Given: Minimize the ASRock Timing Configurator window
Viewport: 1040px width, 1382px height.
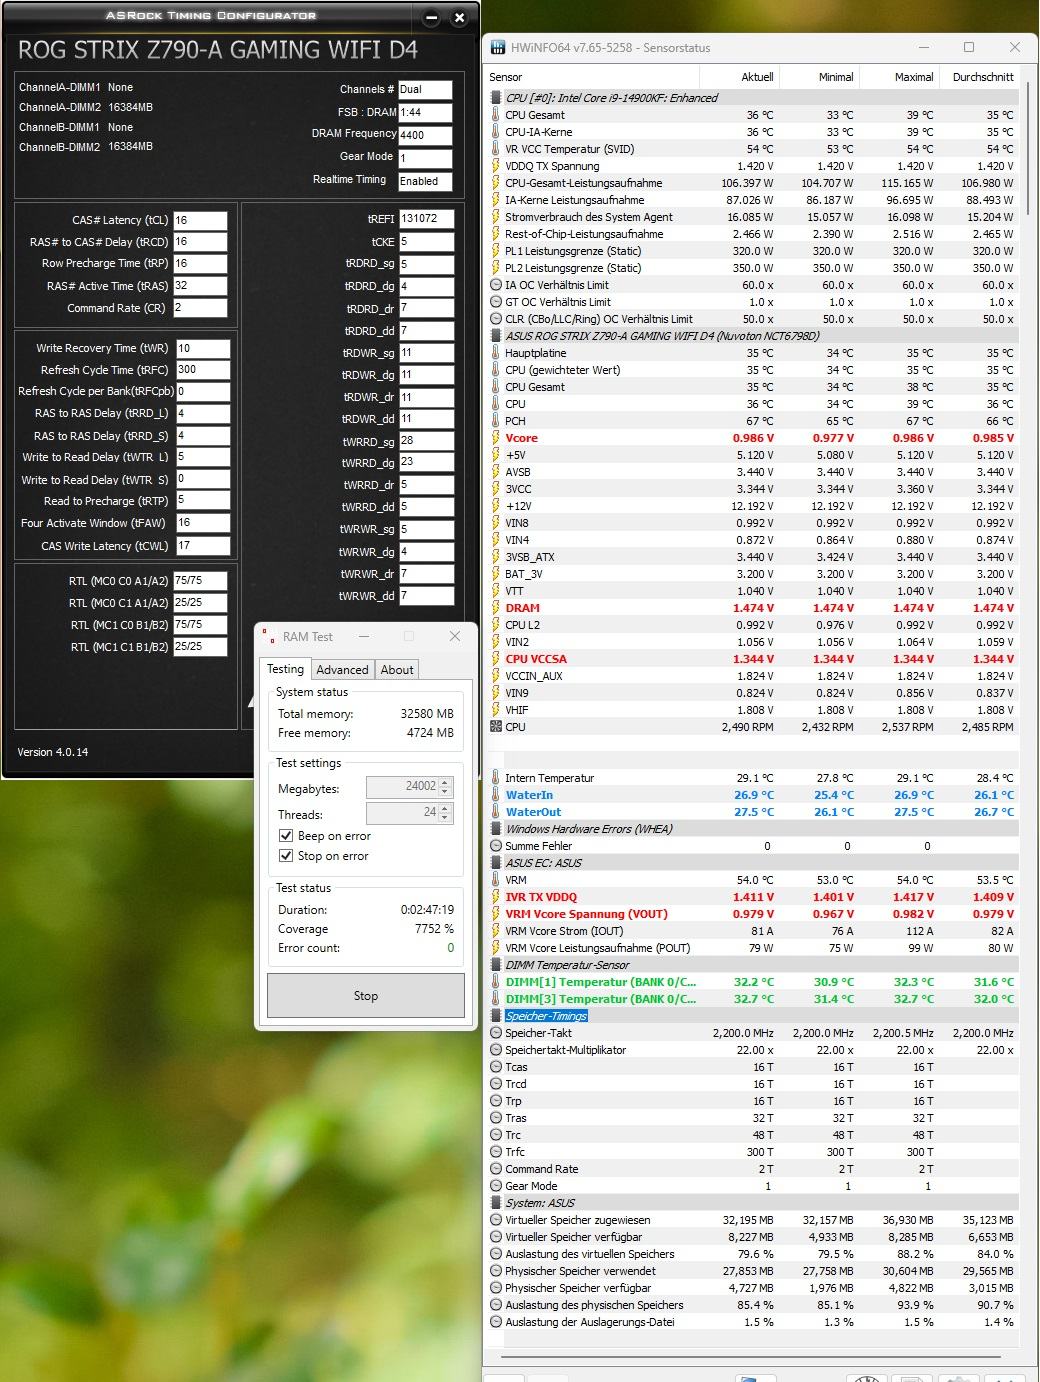Looking at the screenshot, I should point(432,18).
